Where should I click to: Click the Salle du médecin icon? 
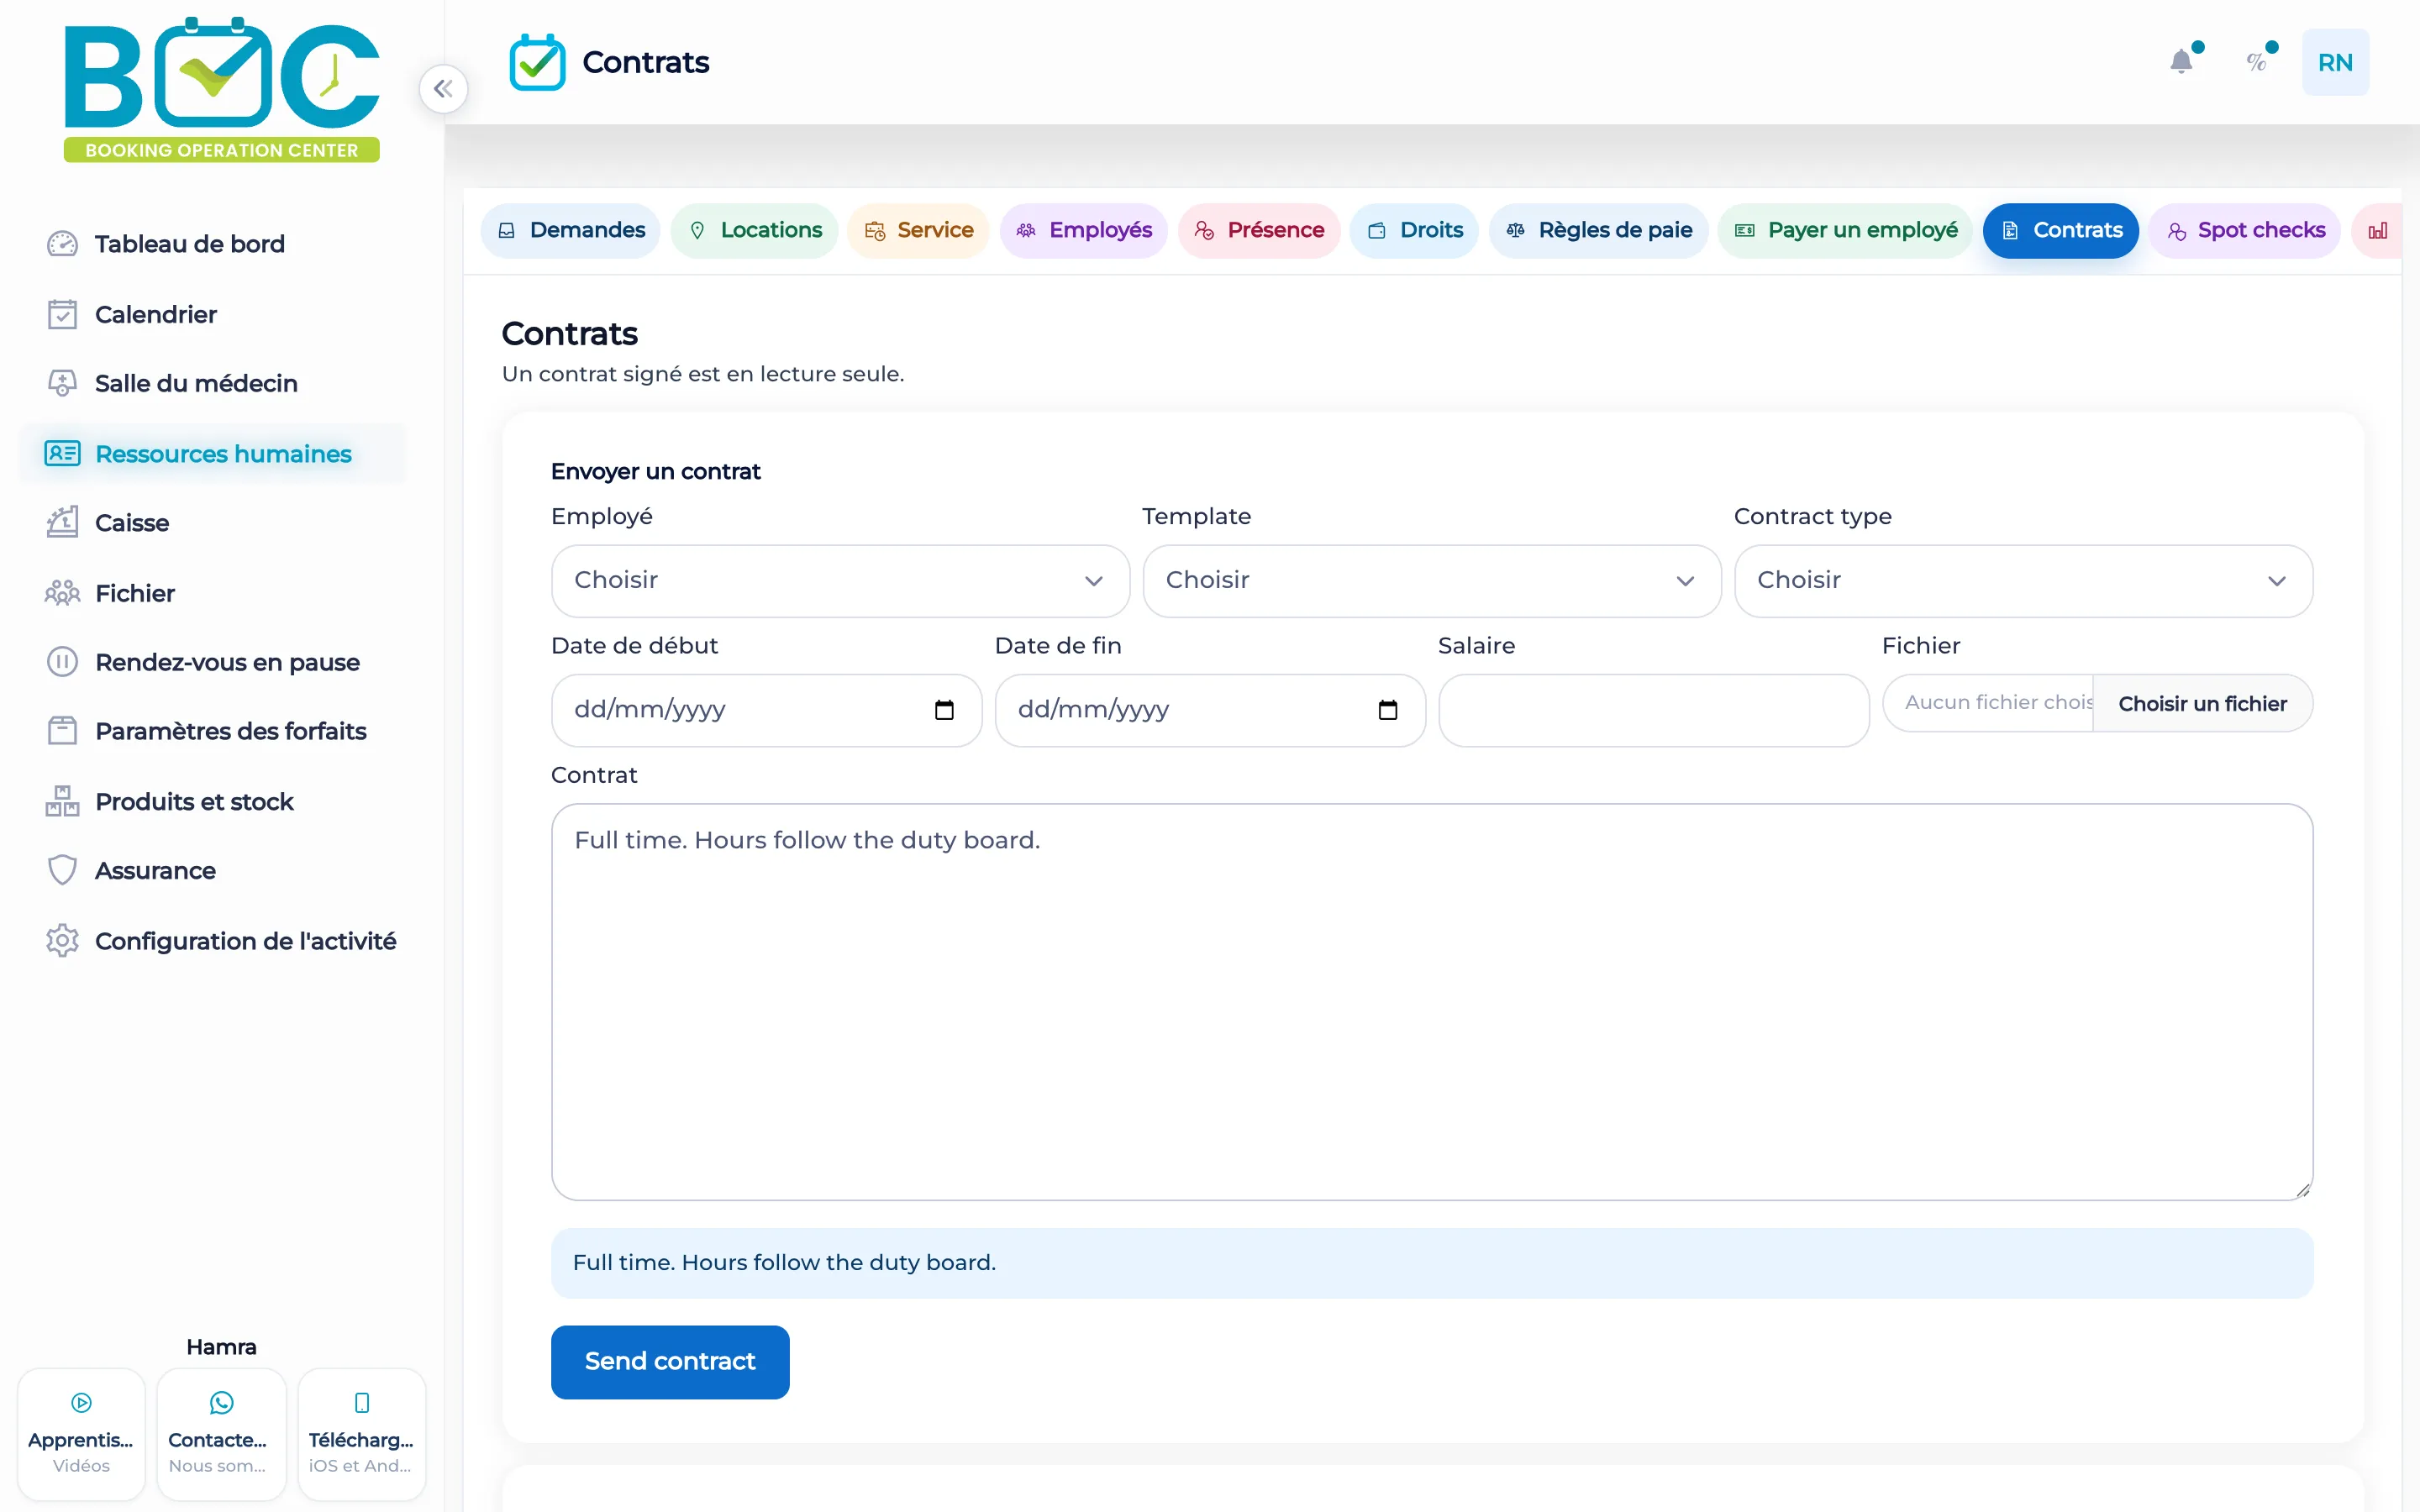click(62, 383)
